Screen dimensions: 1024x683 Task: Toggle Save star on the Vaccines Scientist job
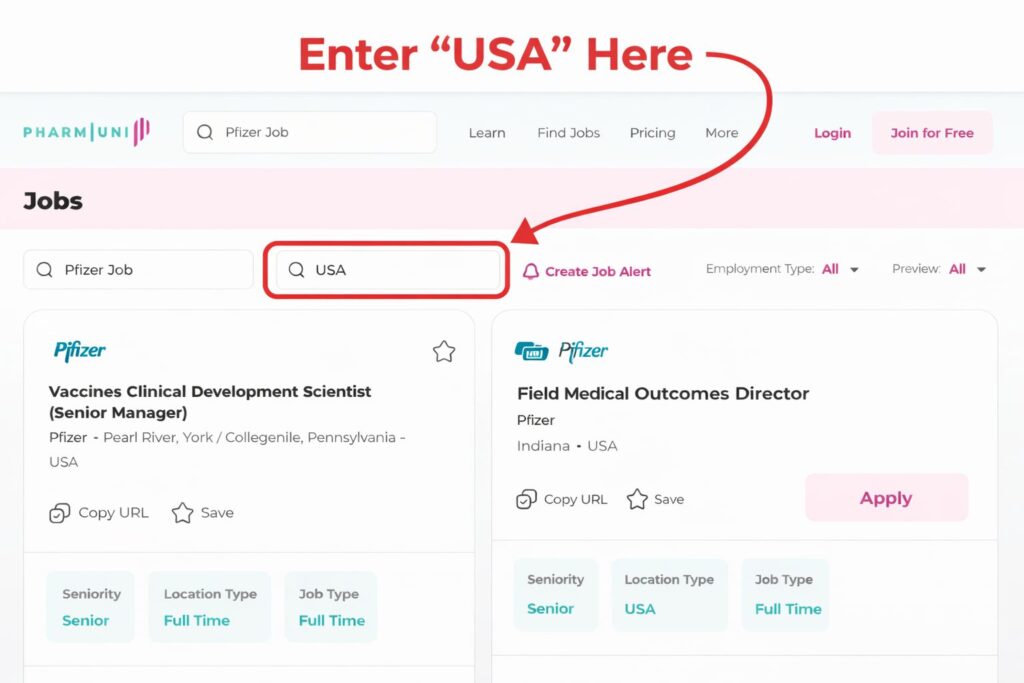(x=183, y=513)
